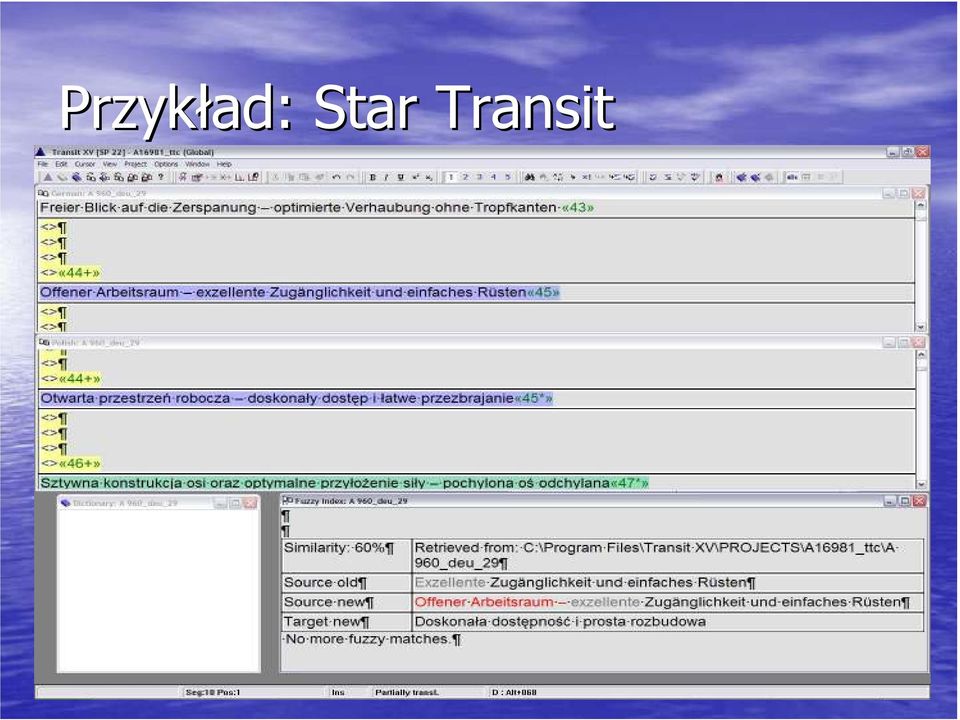Click the 'Partially transl.' status entry
Viewport: 960px width, 720px height.
point(407,692)
